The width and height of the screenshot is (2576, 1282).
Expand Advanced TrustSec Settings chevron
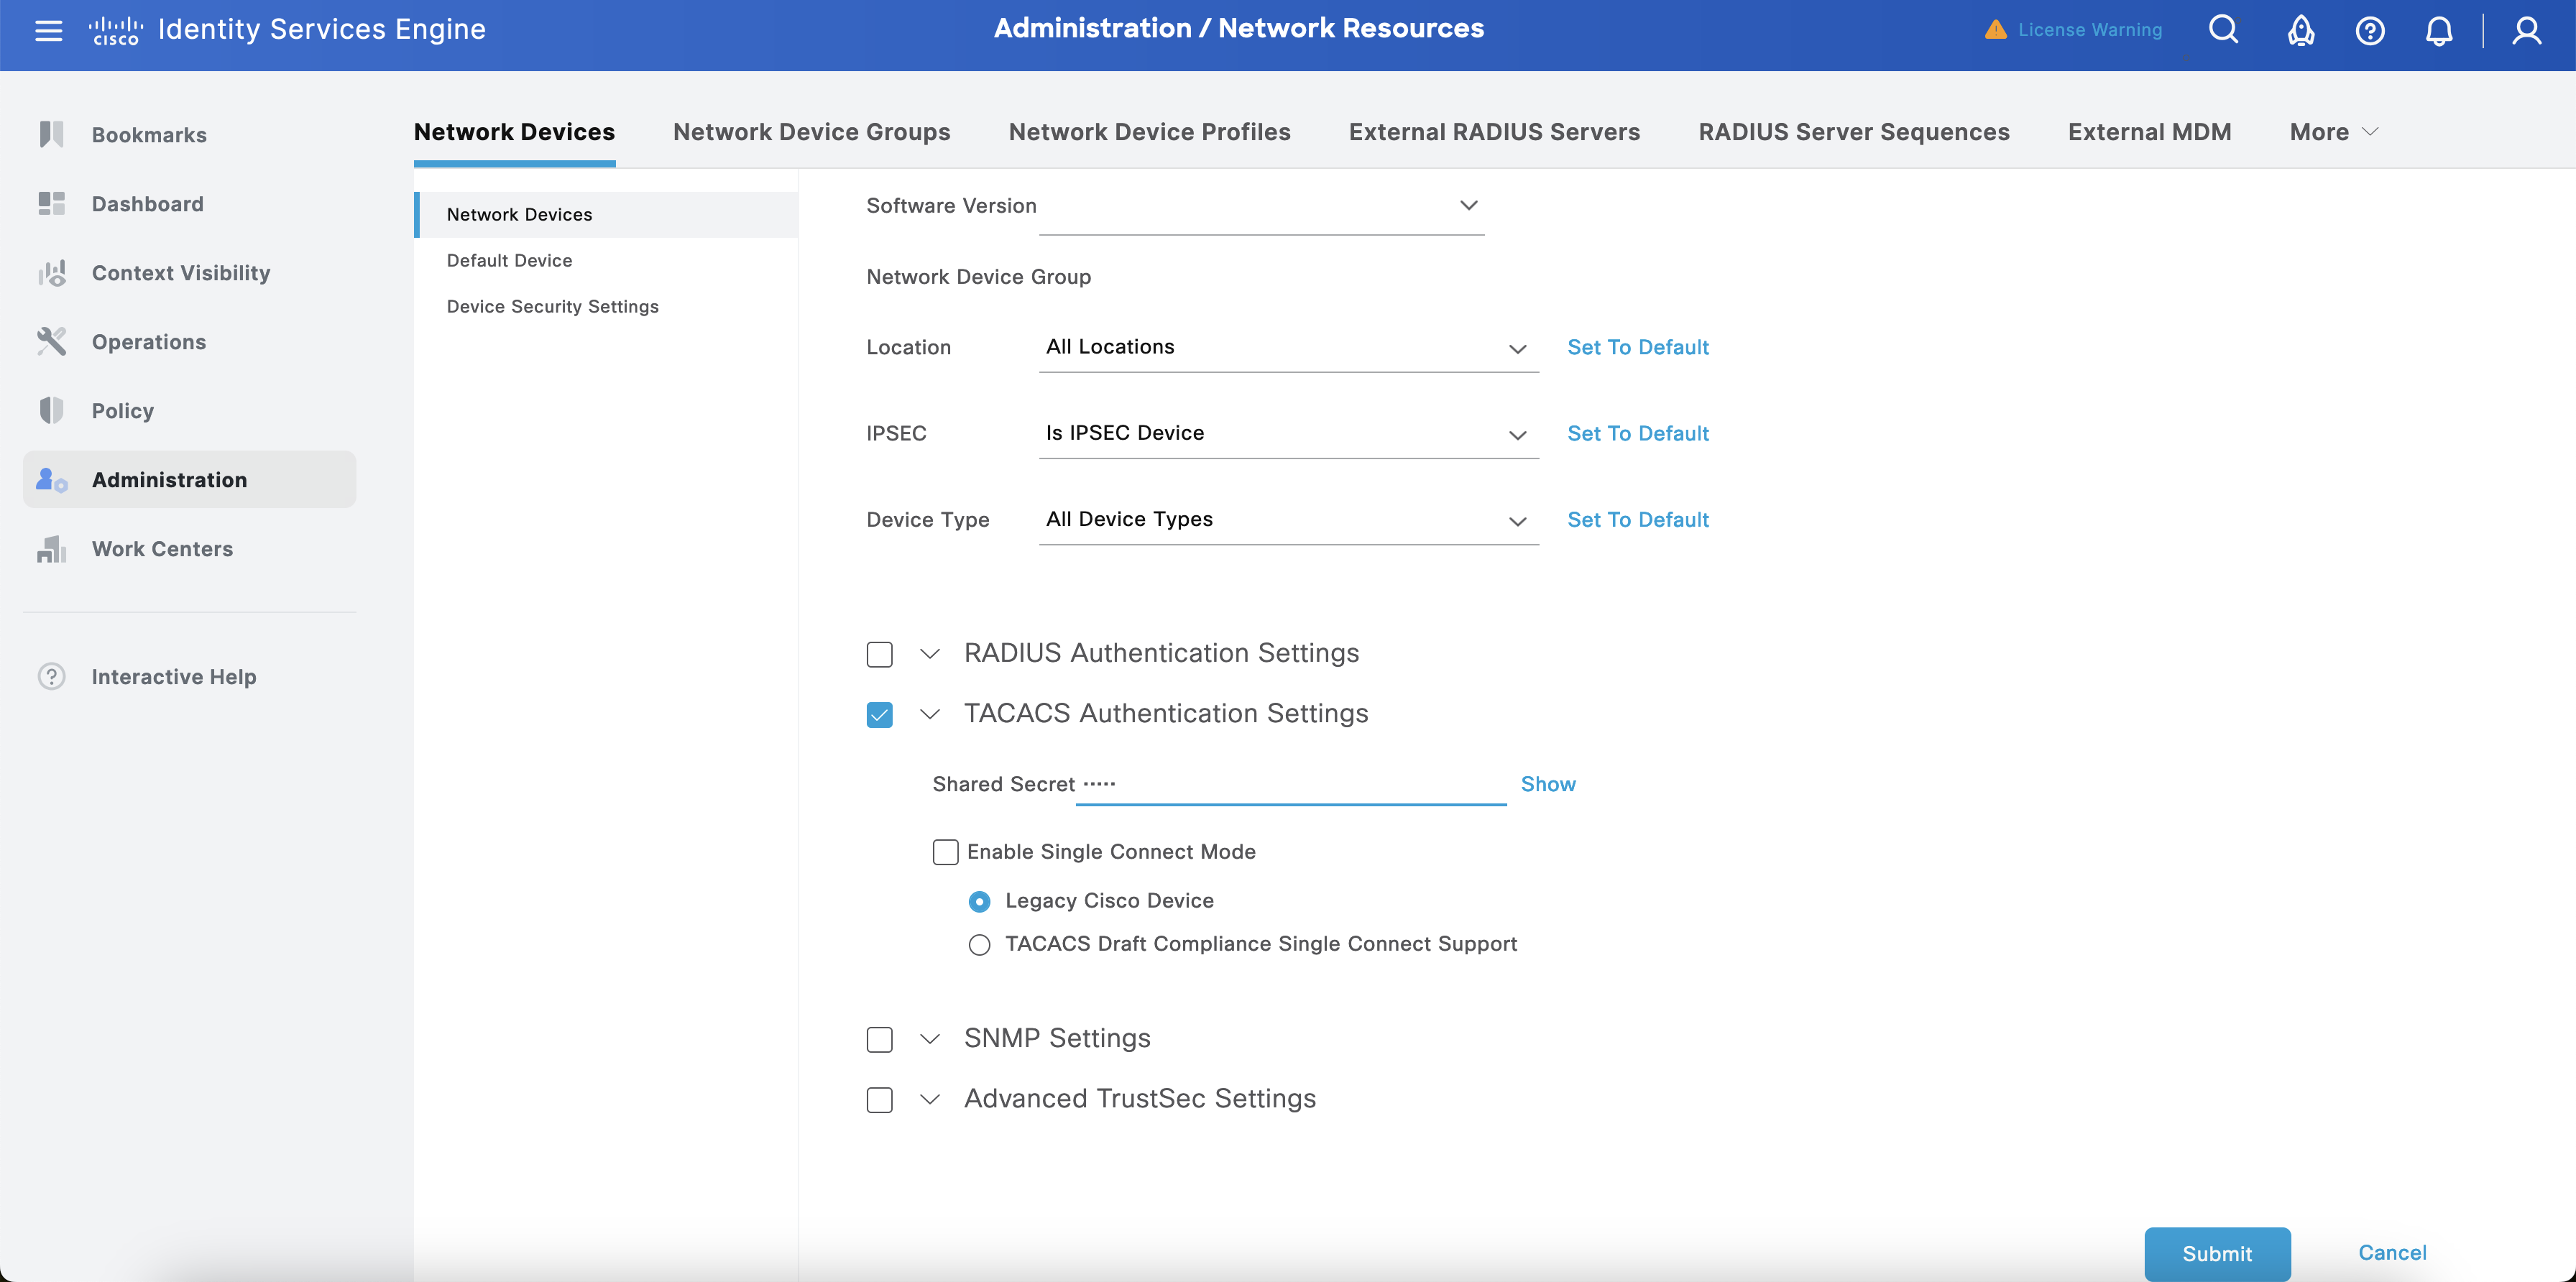click(929, 1099)
